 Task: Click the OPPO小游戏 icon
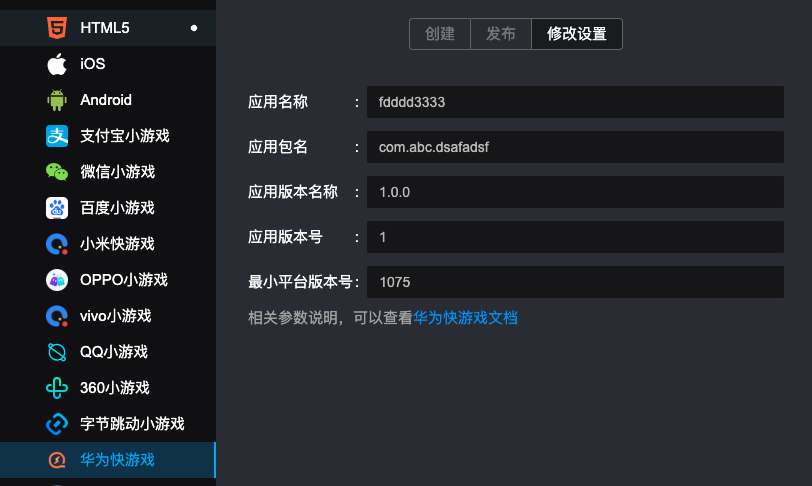(x=57, y=280)
